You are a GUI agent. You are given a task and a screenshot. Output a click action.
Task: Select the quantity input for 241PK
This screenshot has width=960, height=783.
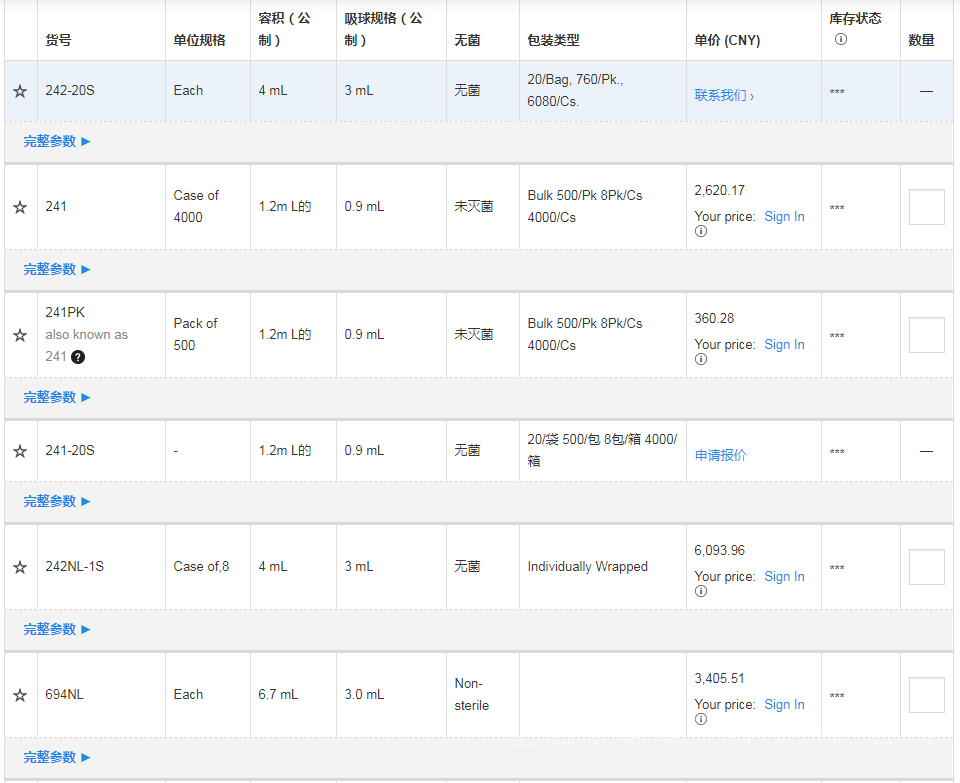[x=926, y=335]
